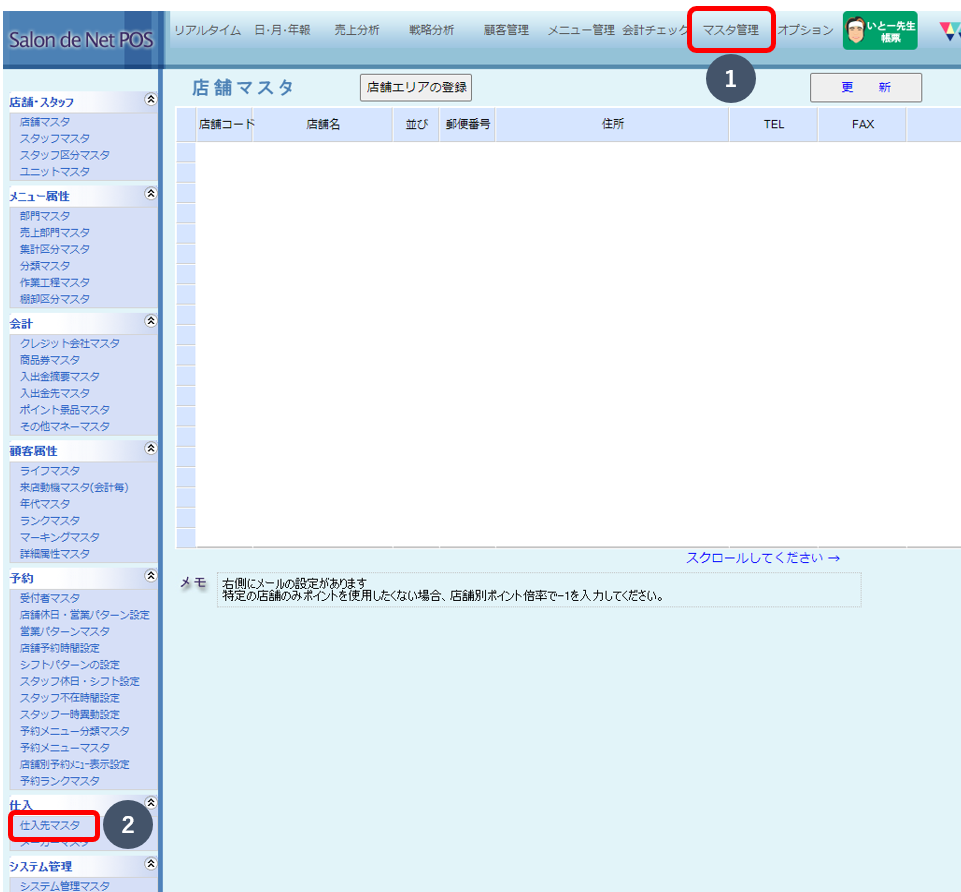Collapse the 会計 section chevron
The height and width of the screenshot is (892, 961).
(151, 322)
